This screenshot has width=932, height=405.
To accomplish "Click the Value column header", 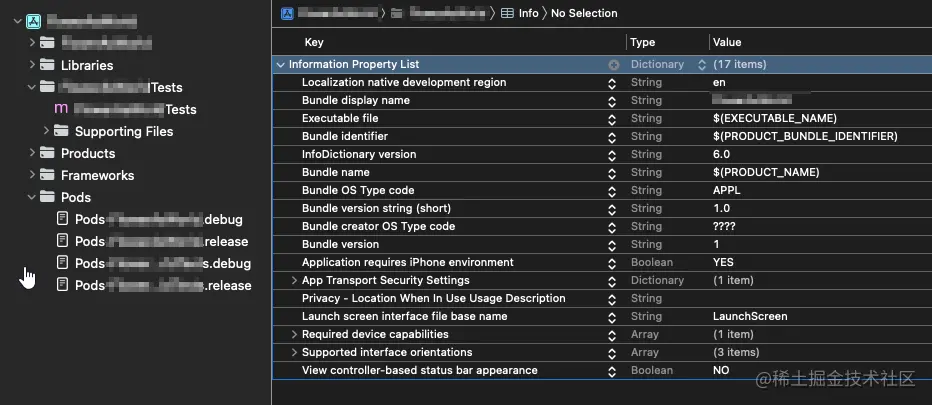I will (726, 42).
